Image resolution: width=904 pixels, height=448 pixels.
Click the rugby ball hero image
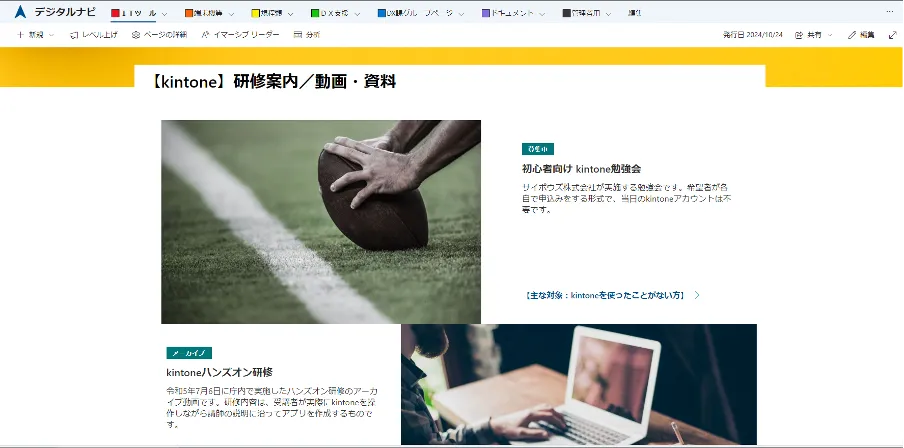click(320, 221)
